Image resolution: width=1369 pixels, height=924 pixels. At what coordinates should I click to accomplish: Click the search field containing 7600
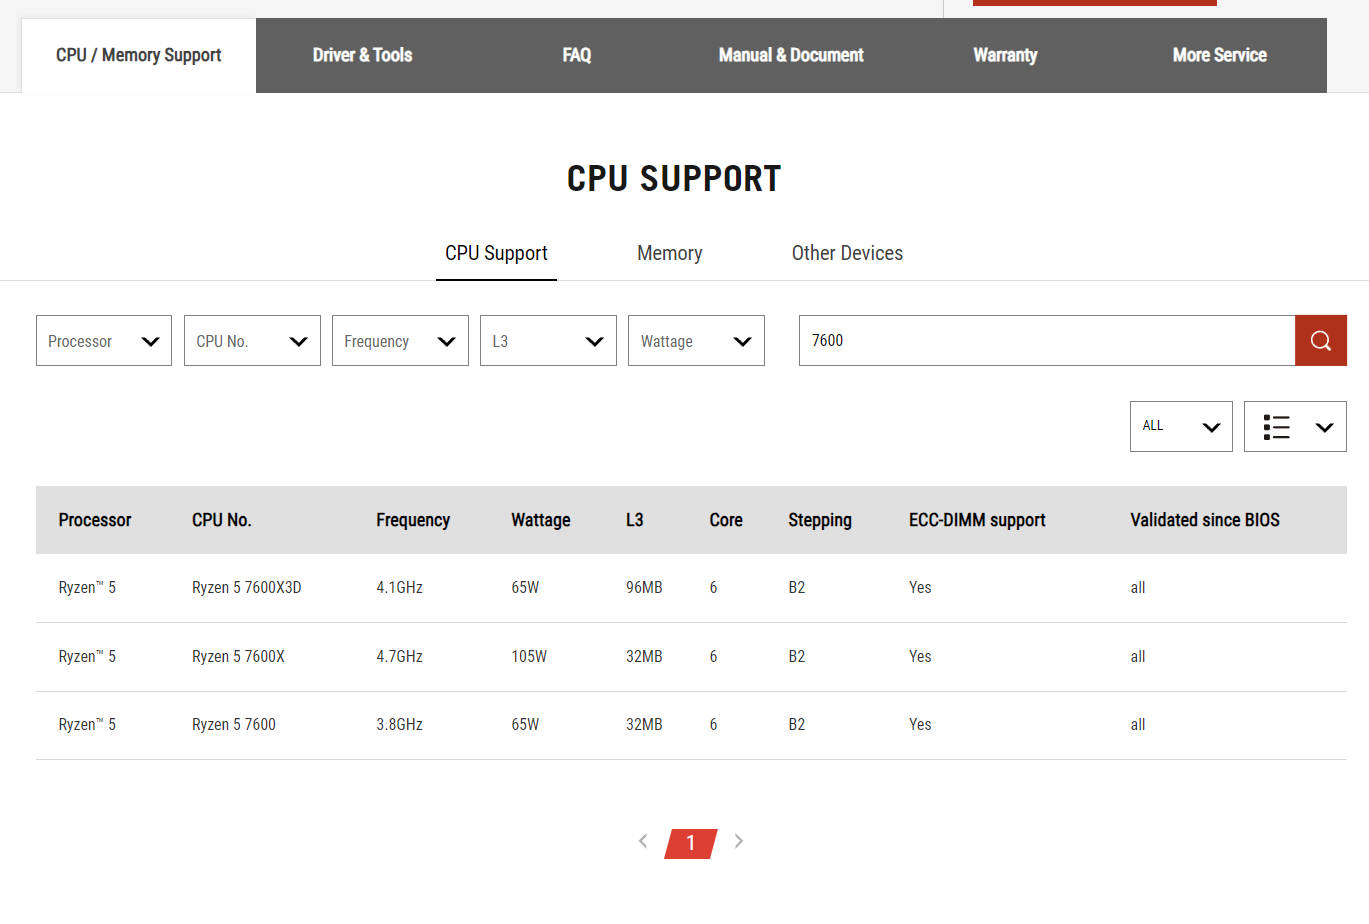1047,341
